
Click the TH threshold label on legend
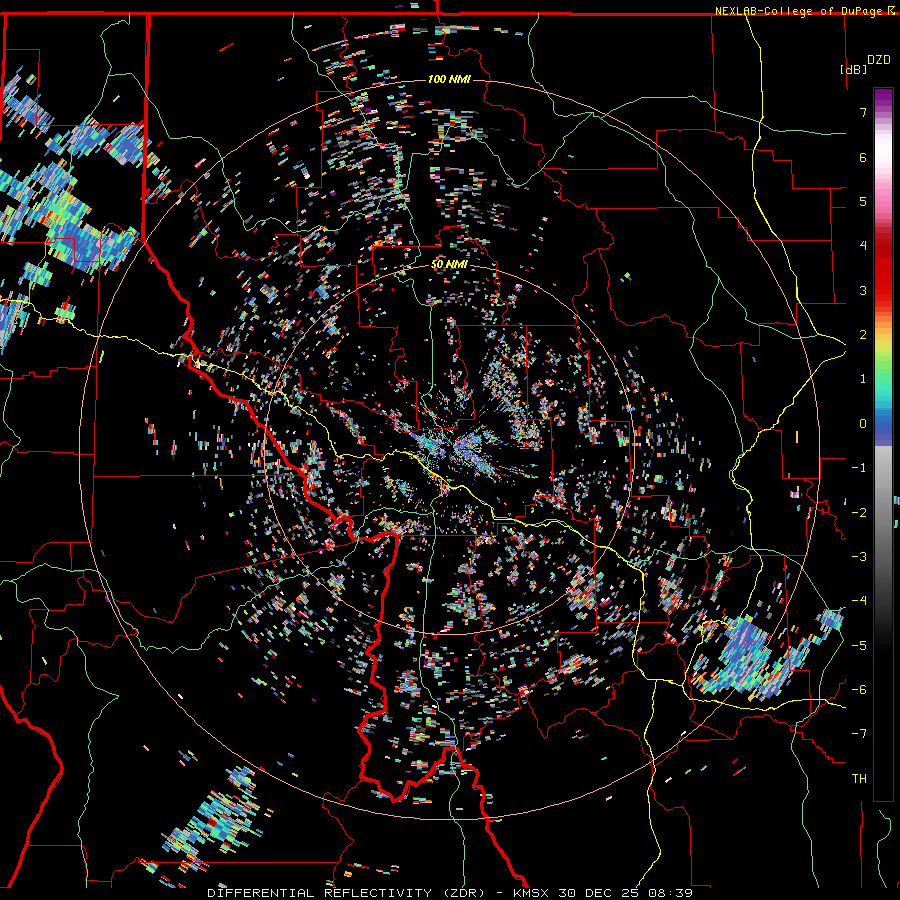tap(859, 779)
